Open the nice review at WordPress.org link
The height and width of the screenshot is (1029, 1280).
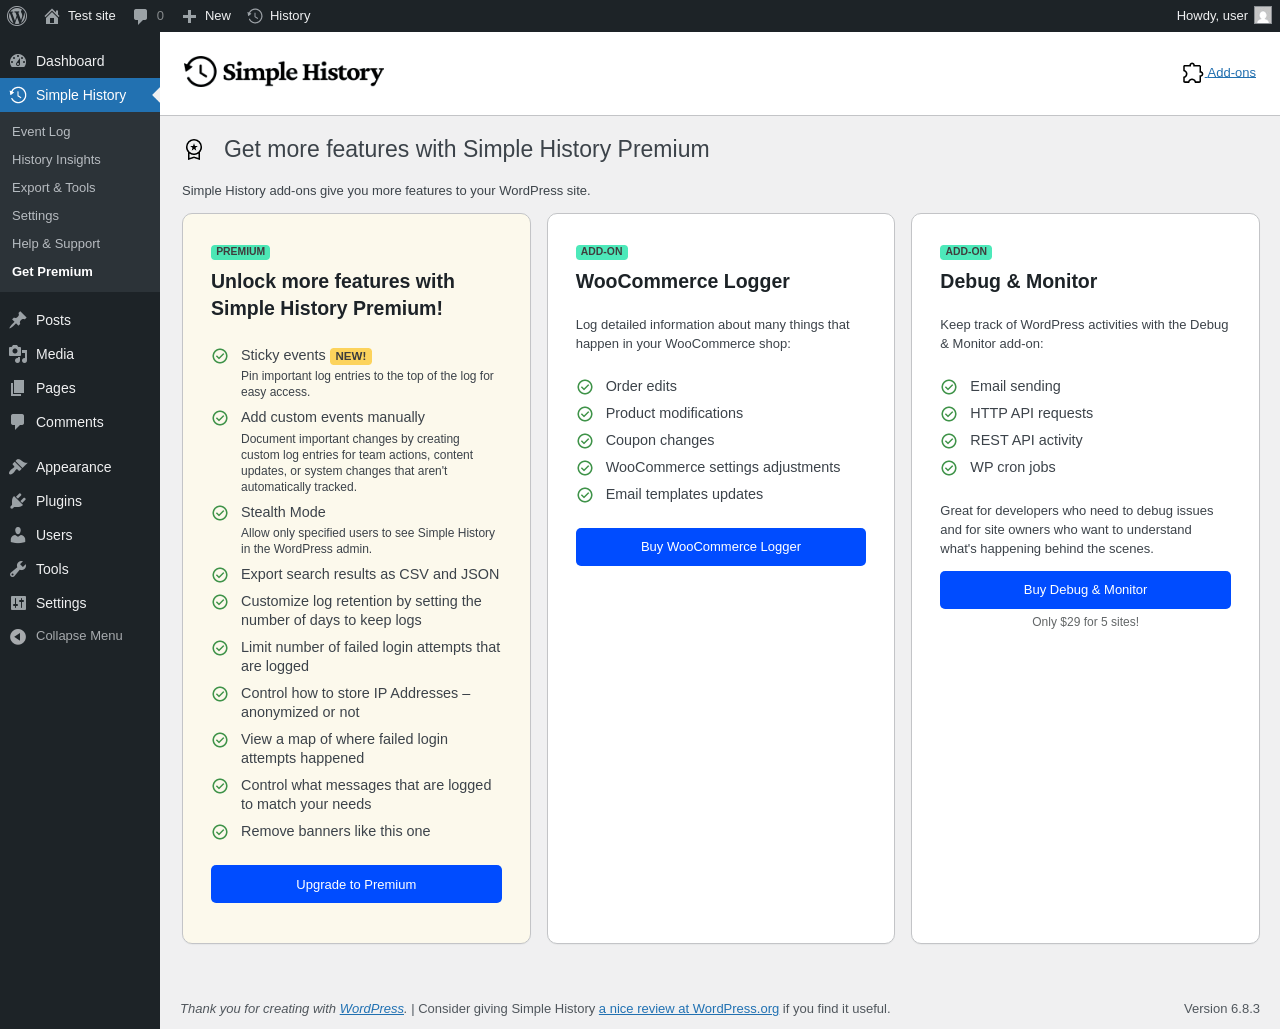[688, 1009]
